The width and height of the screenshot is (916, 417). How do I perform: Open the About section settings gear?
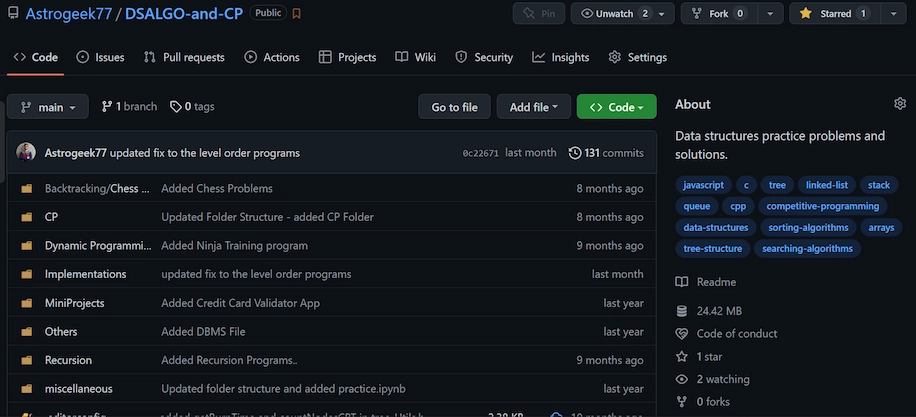pyautogui.click(x=900, y=104)
